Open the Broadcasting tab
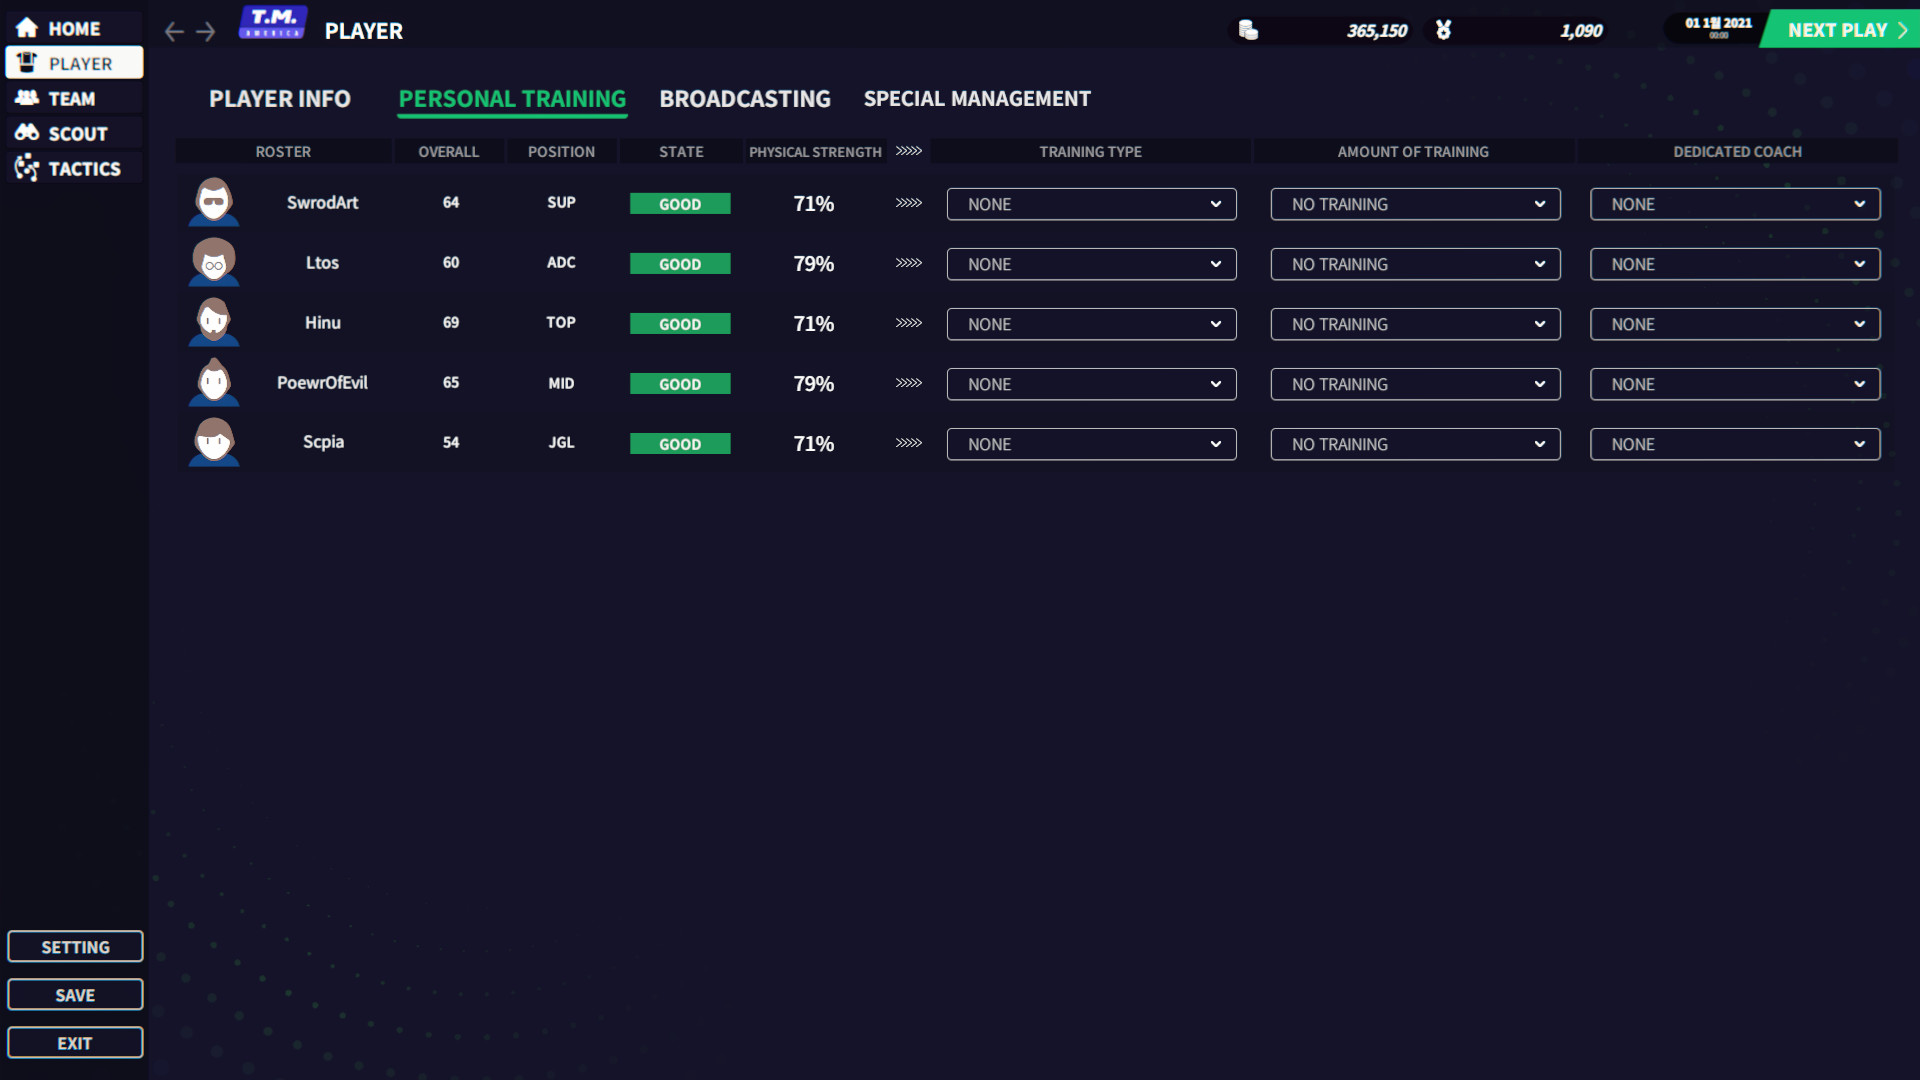The image size is (1920, 1080). coord(745,99)
